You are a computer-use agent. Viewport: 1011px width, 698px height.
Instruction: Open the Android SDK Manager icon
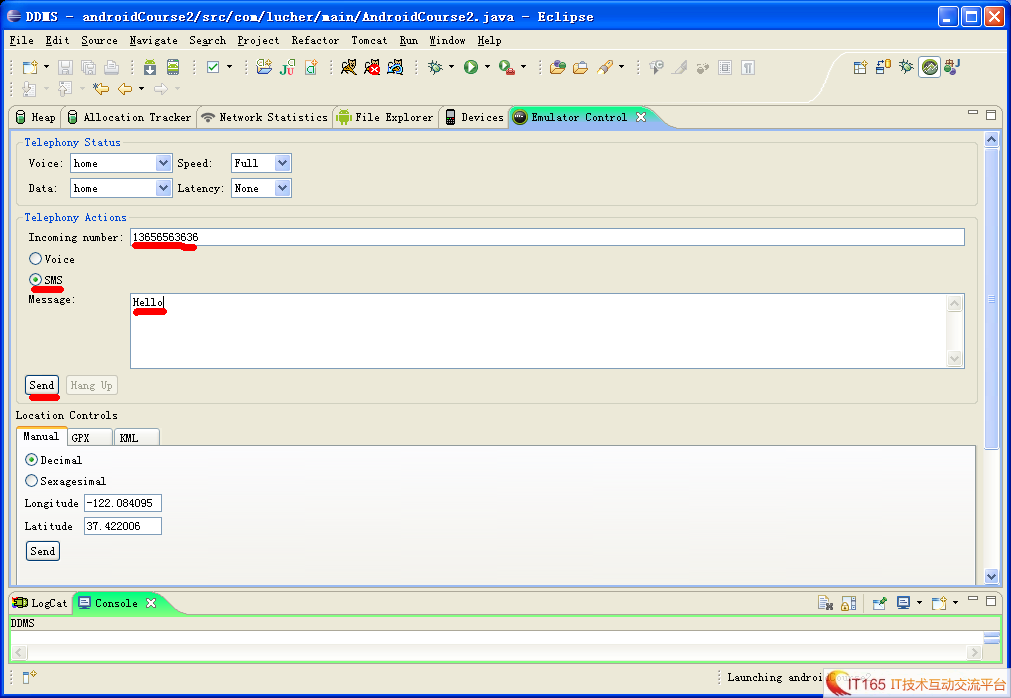pos(150,67)
